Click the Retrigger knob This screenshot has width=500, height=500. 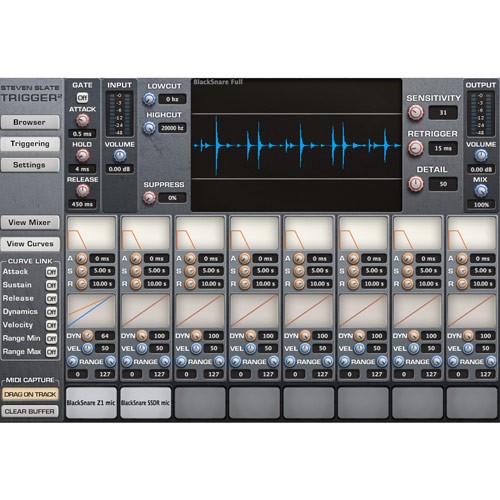[x=416, y=148]
